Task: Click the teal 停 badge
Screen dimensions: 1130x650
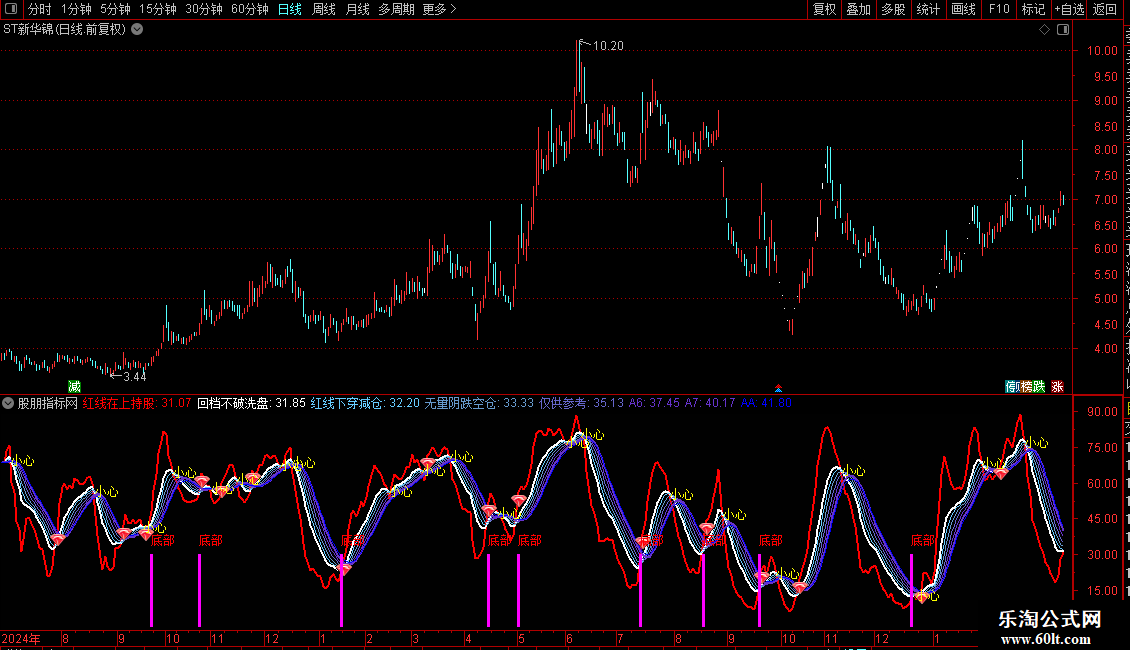Action: click(x=1012, y=386)
